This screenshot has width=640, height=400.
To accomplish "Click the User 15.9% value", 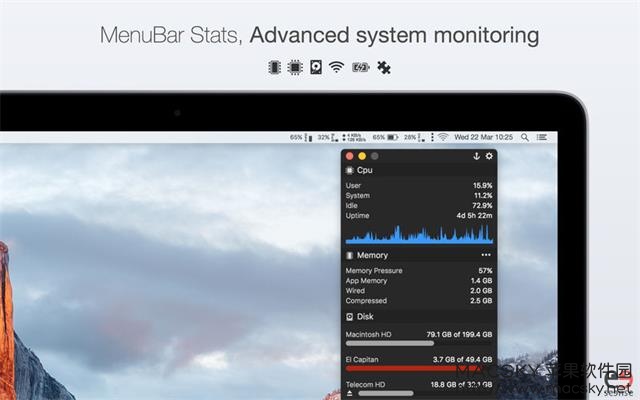I will [x=482, y=186].
